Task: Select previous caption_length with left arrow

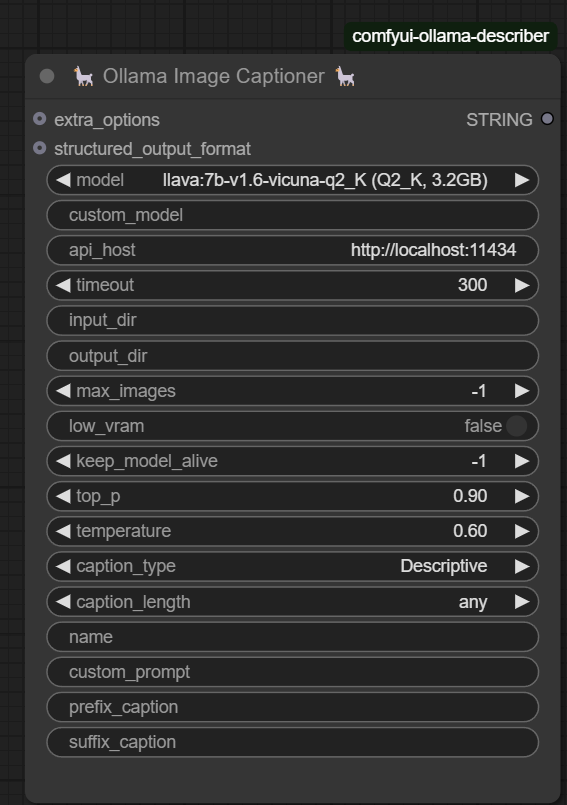Action: click(63, 601)
